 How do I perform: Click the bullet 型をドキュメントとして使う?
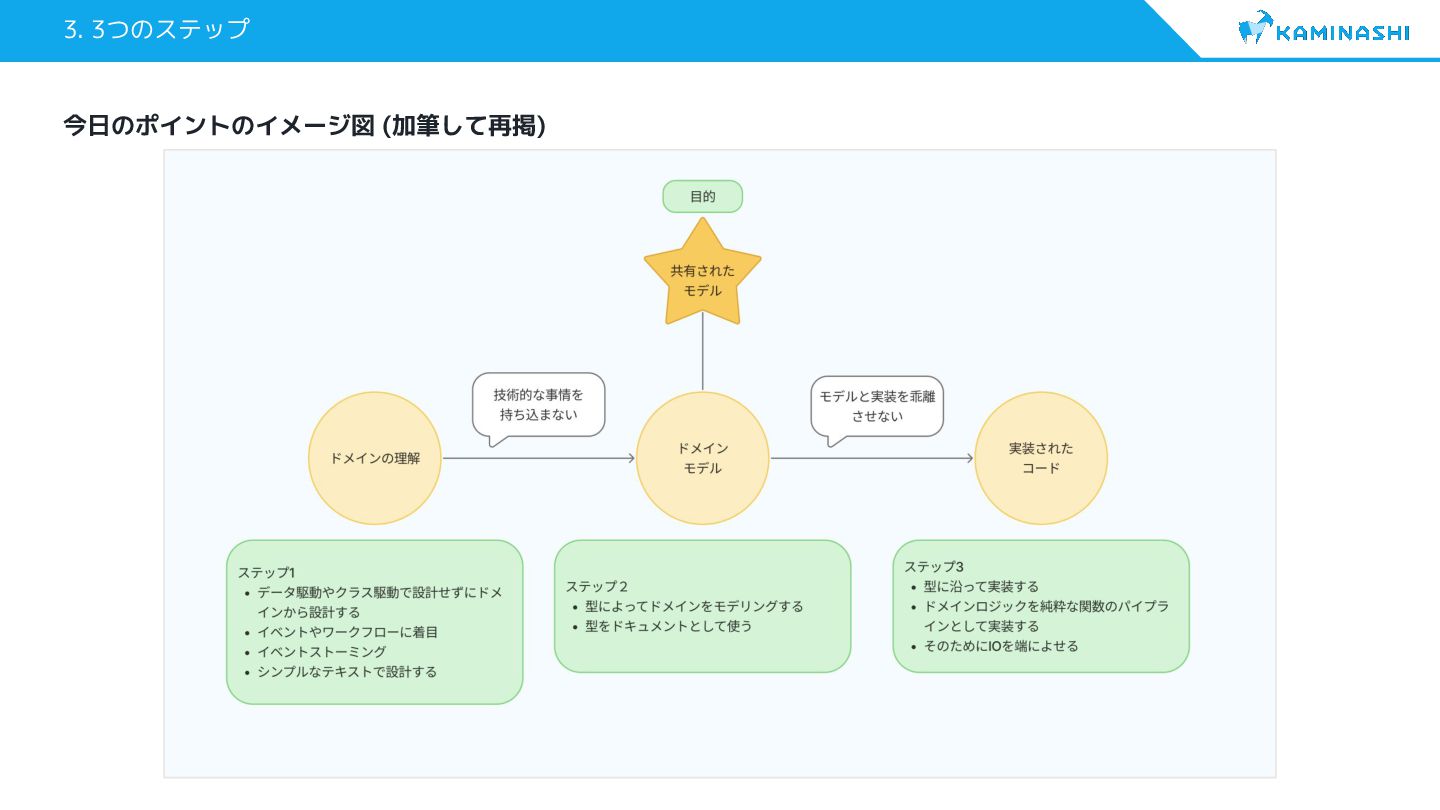pyautogui.click(x=668, y=626)
